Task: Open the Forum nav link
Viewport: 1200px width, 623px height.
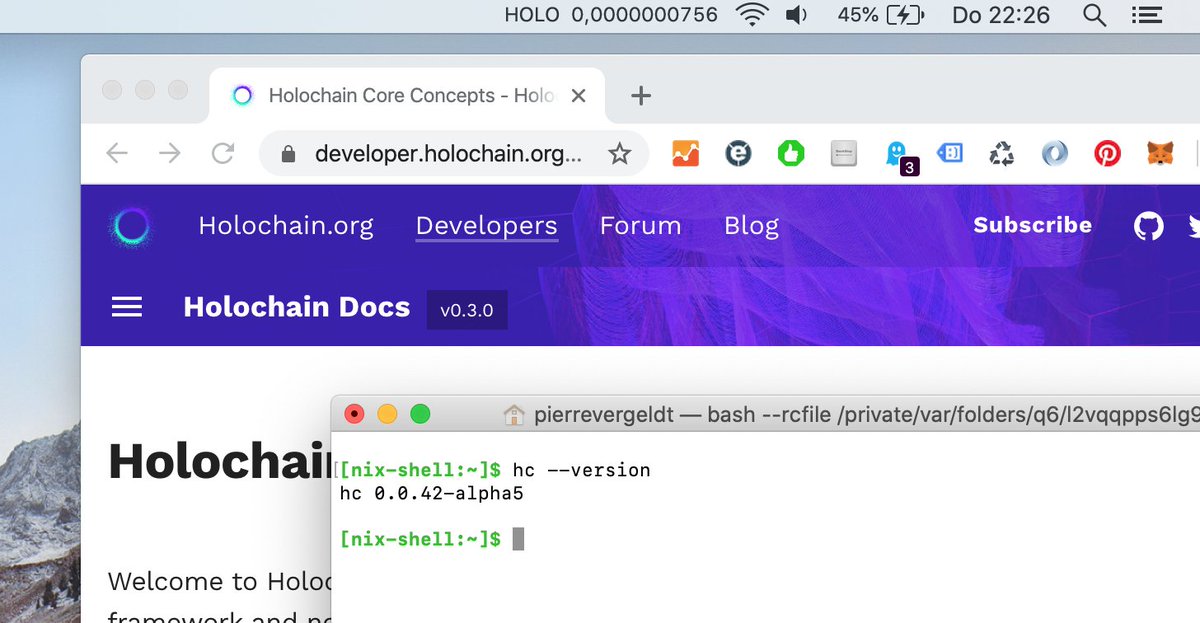Action: 641,226
